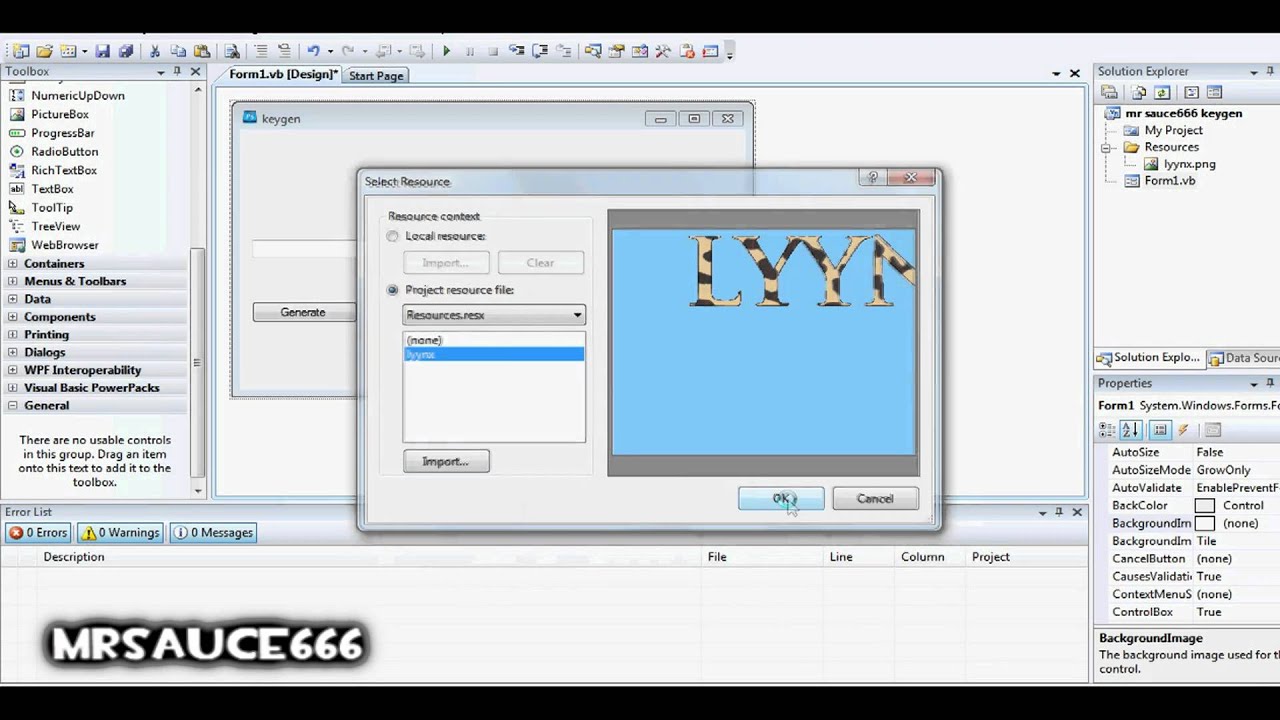
Task: Sort properties alphabetically with A-Z icon
Action: [1131, 430]
